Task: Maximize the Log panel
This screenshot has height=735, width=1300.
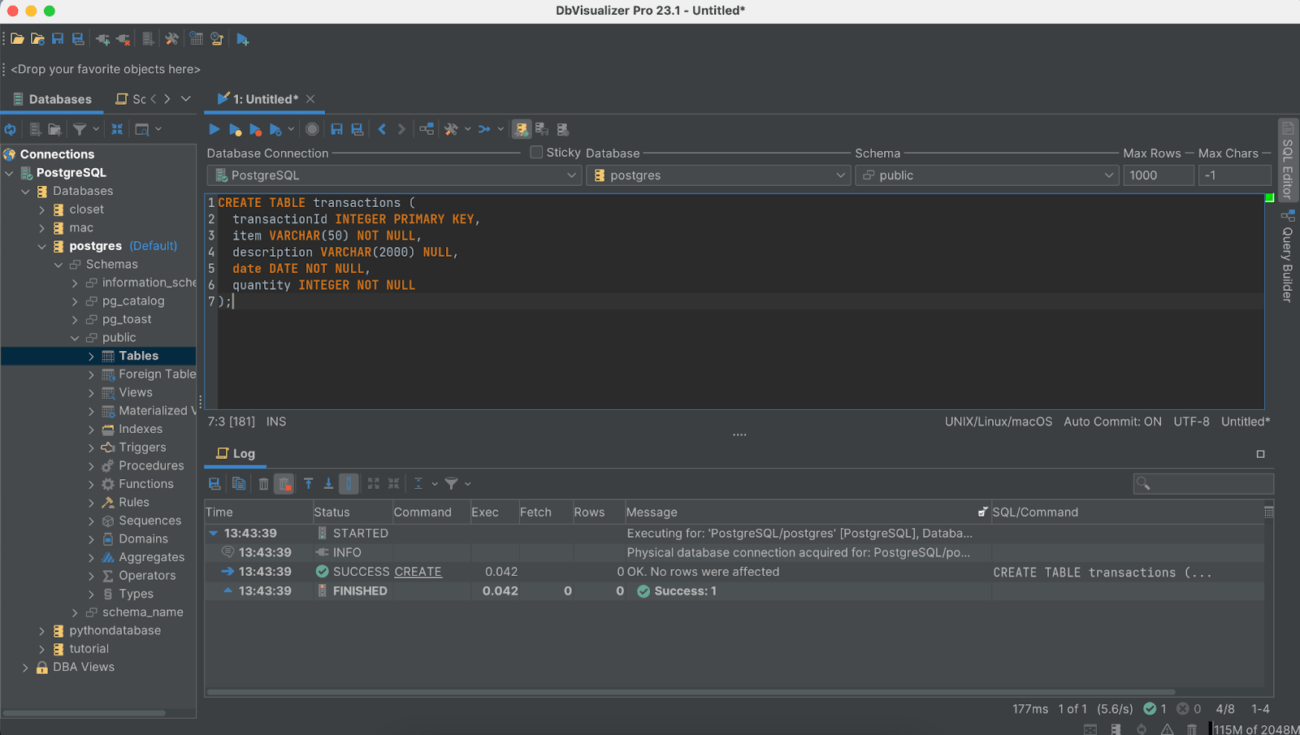Action: pyautogui.click(x=1262, y=453)
